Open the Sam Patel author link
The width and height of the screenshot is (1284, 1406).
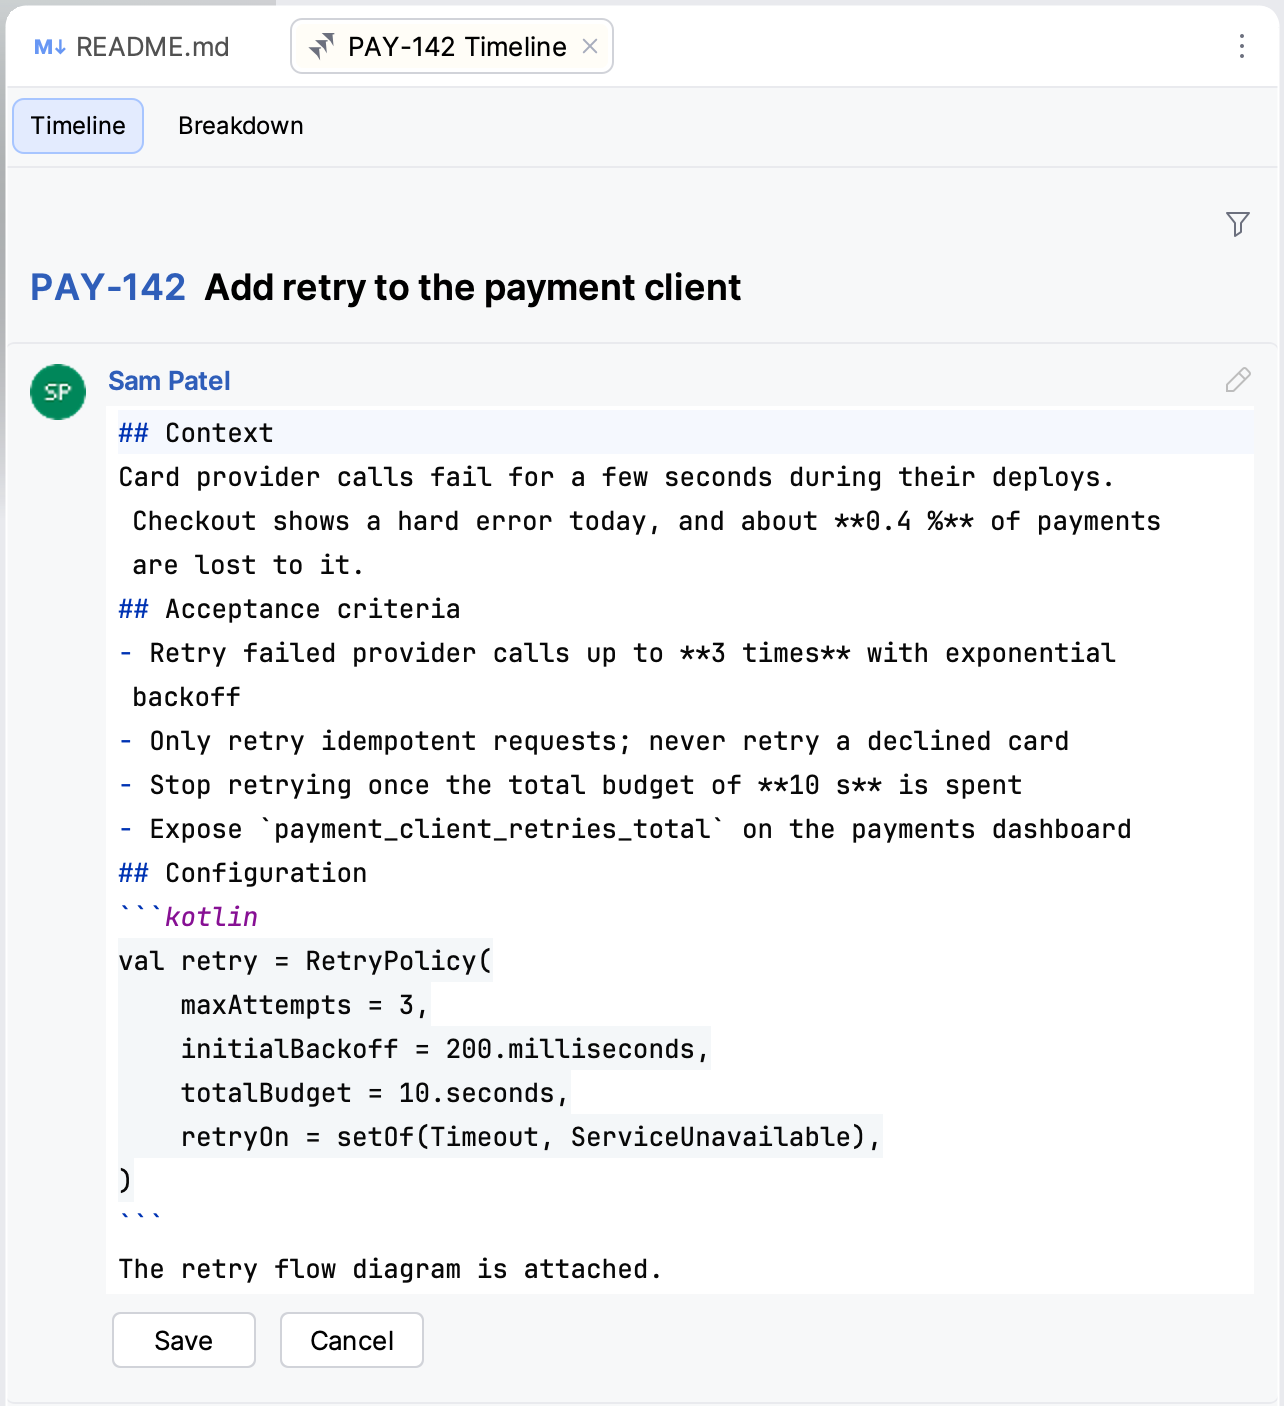tap(169, 381)
